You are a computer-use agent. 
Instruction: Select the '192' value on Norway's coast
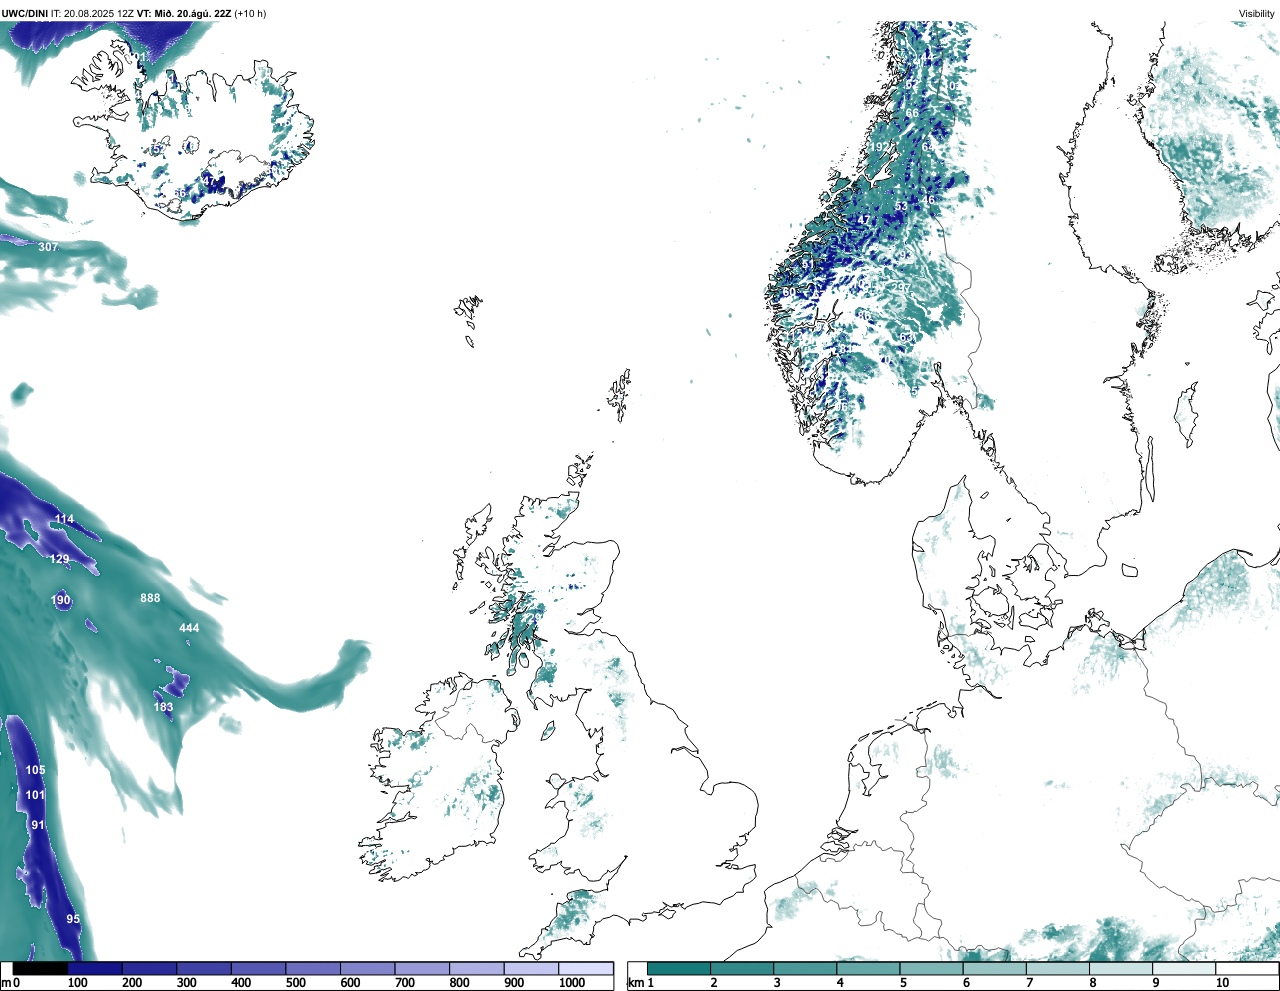[x=879, y=147]
